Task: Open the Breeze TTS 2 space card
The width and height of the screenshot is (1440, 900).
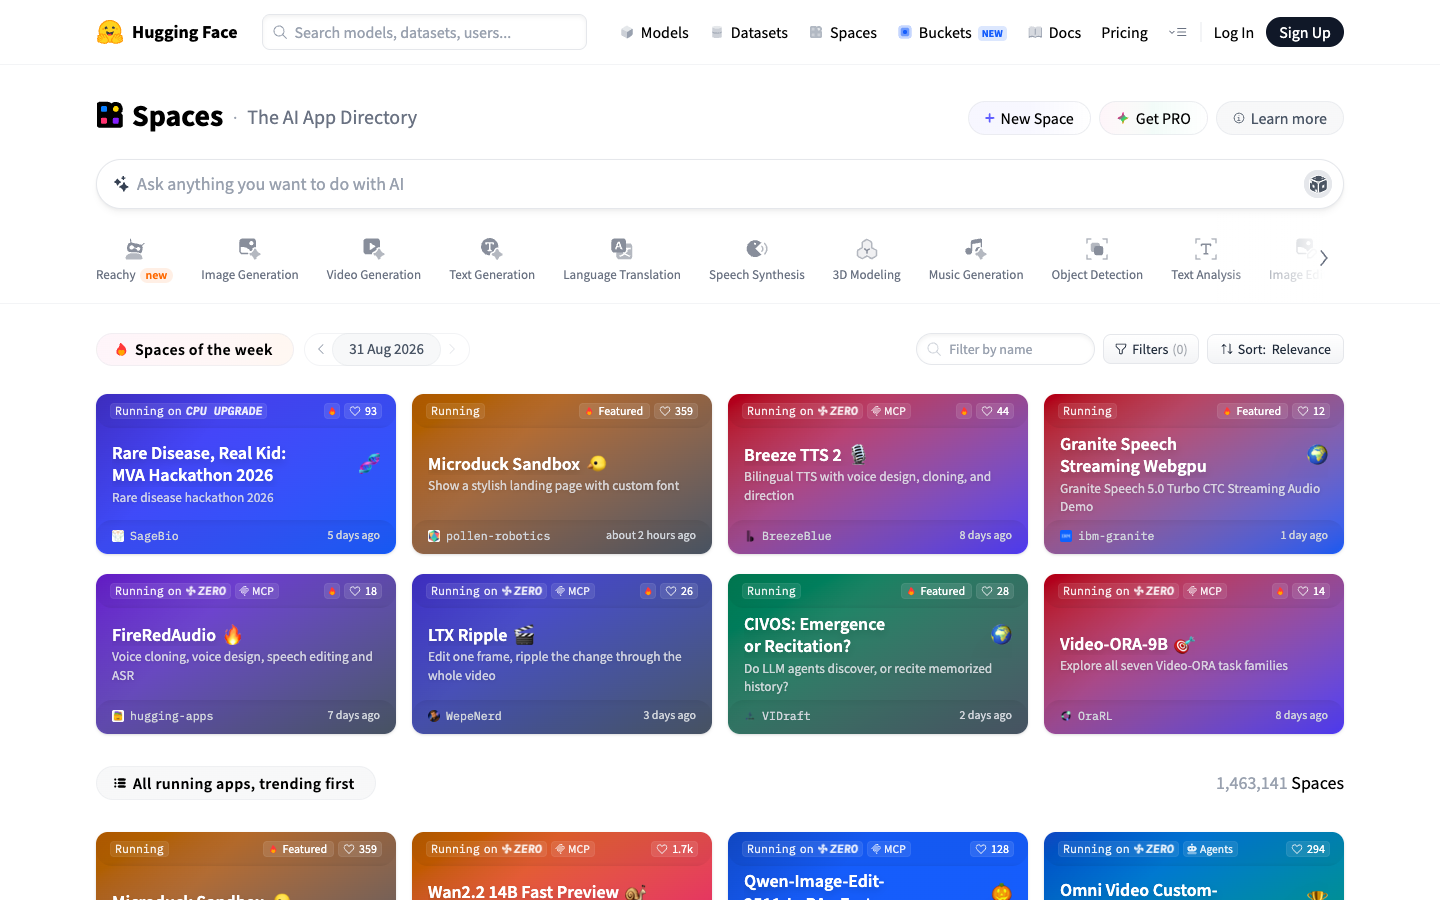Action: [x=878, y=474]
